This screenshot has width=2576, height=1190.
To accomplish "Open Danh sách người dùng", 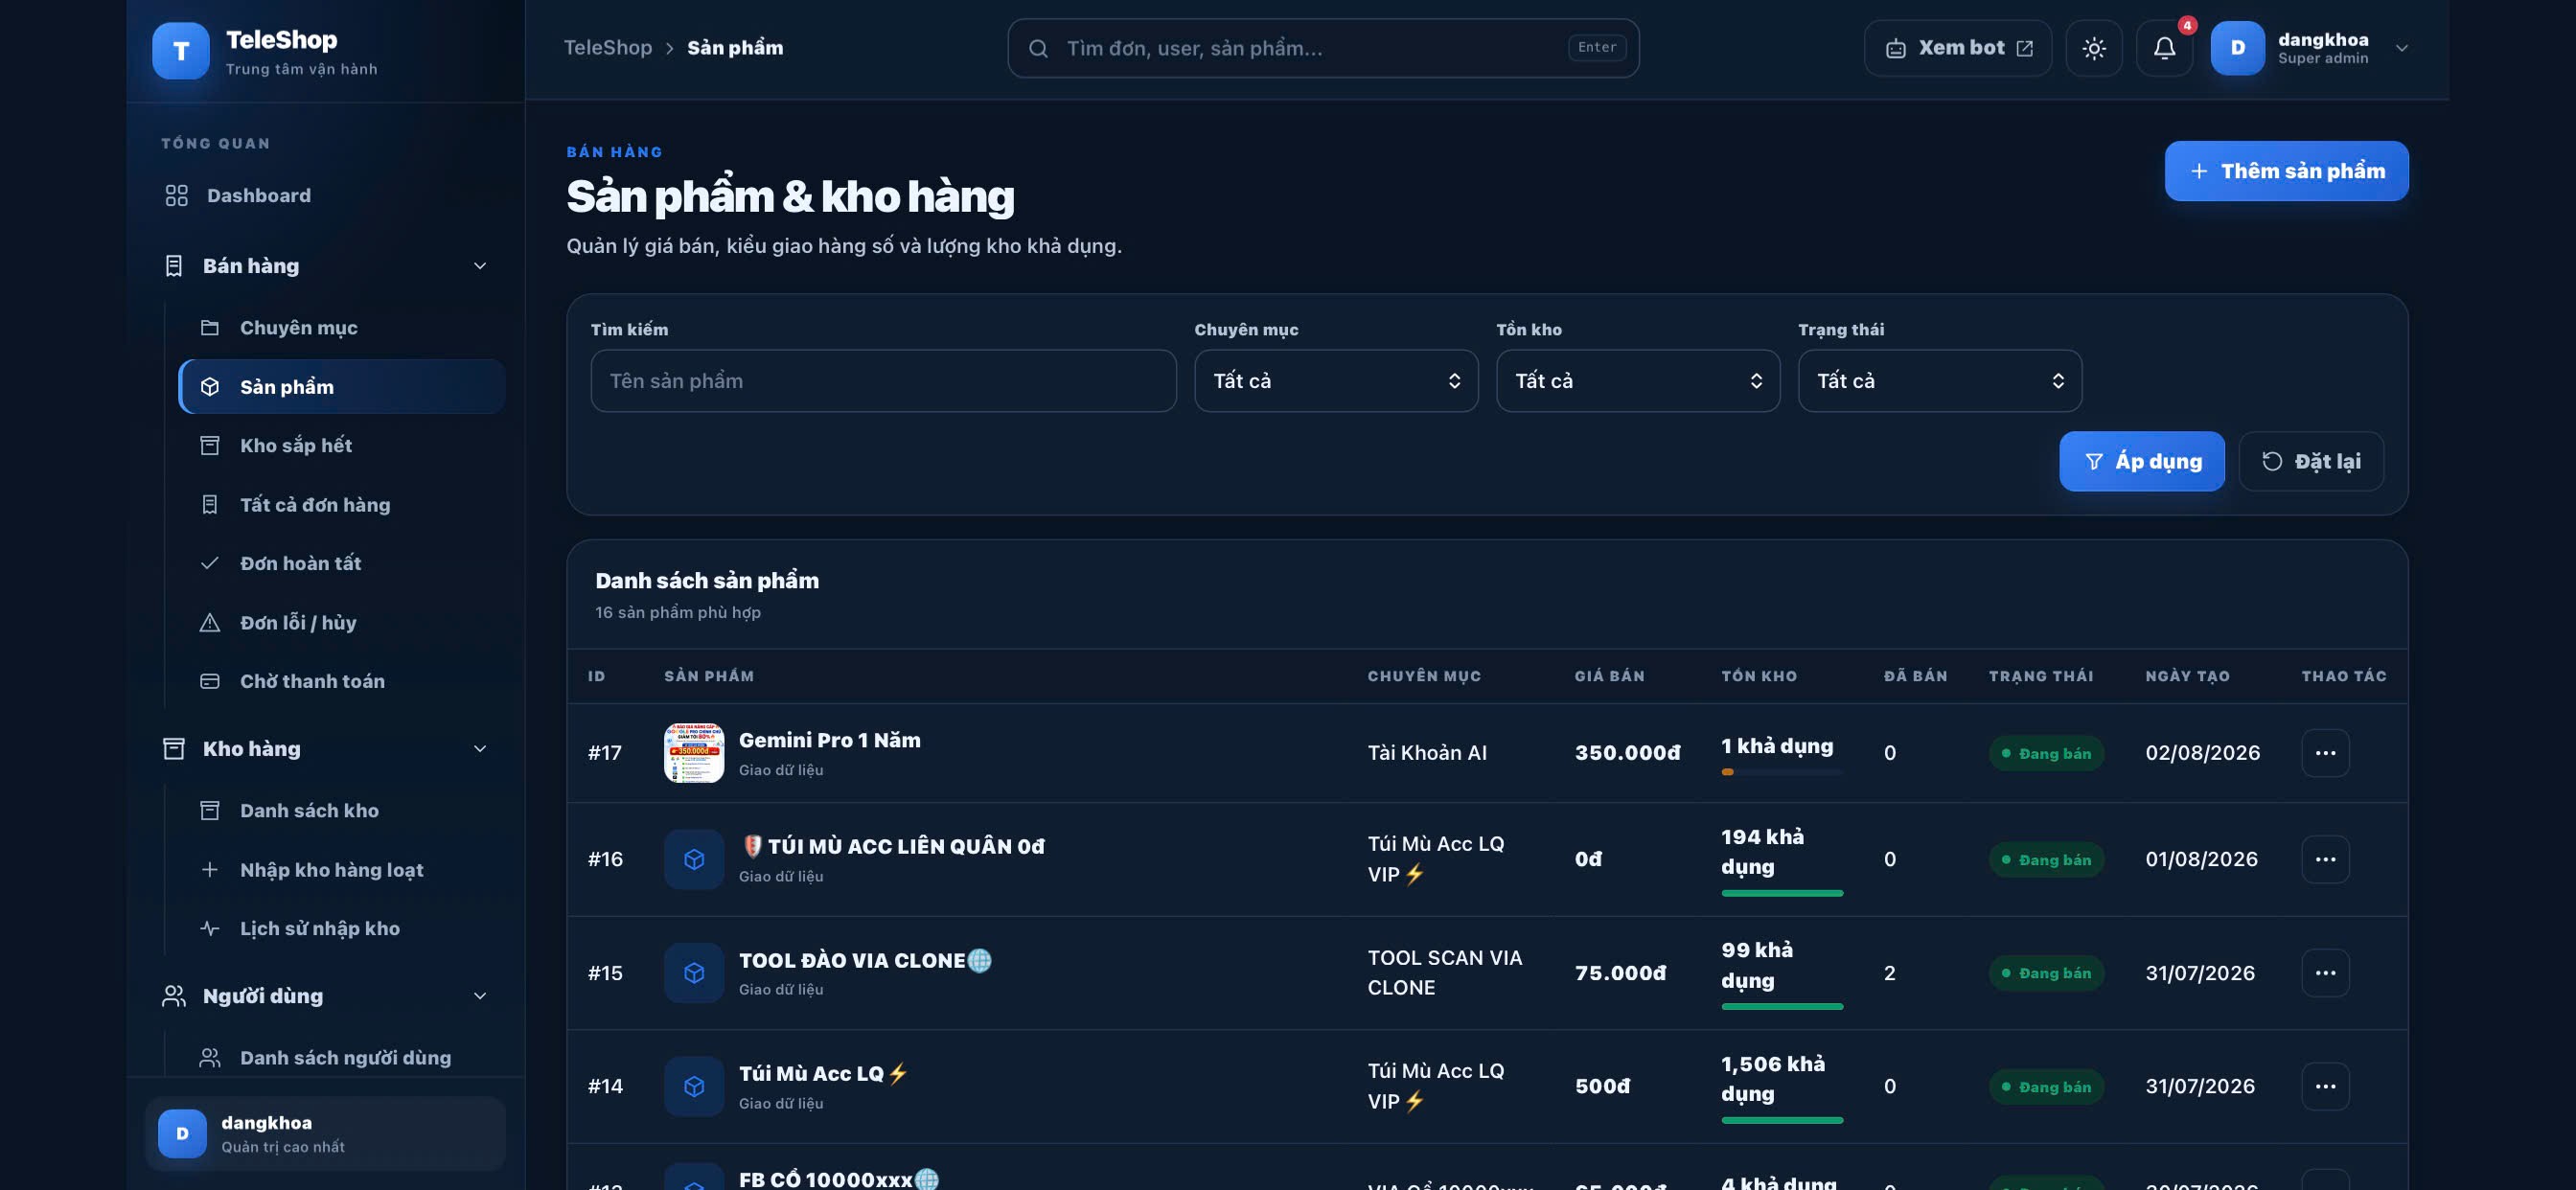I will pyautogui.click(x=341, y=1058).
